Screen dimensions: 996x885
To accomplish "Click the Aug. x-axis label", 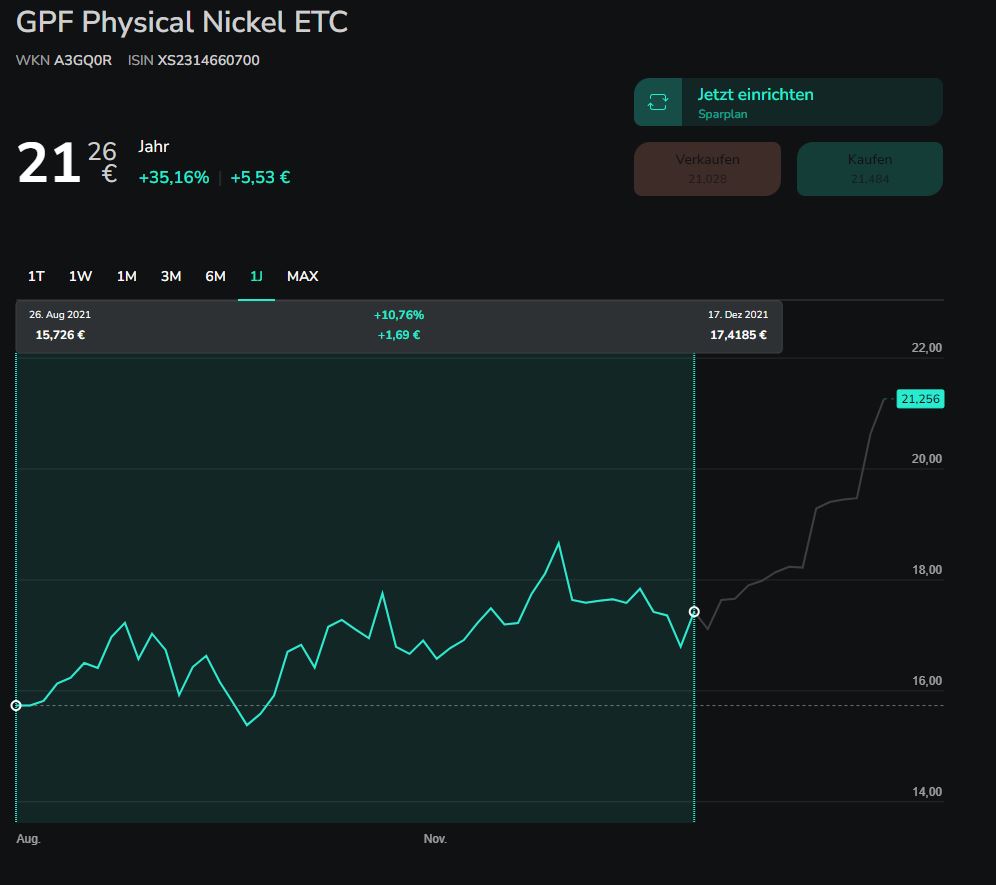I will [28, 839].
